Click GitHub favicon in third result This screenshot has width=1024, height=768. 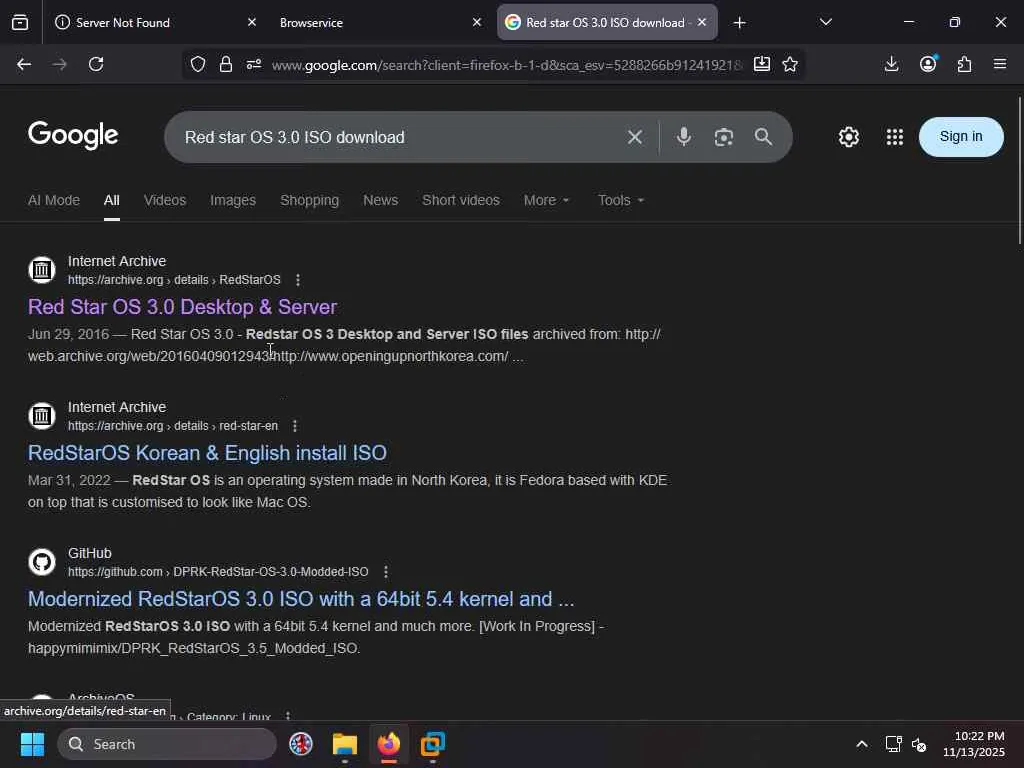[x=42, y=562]
